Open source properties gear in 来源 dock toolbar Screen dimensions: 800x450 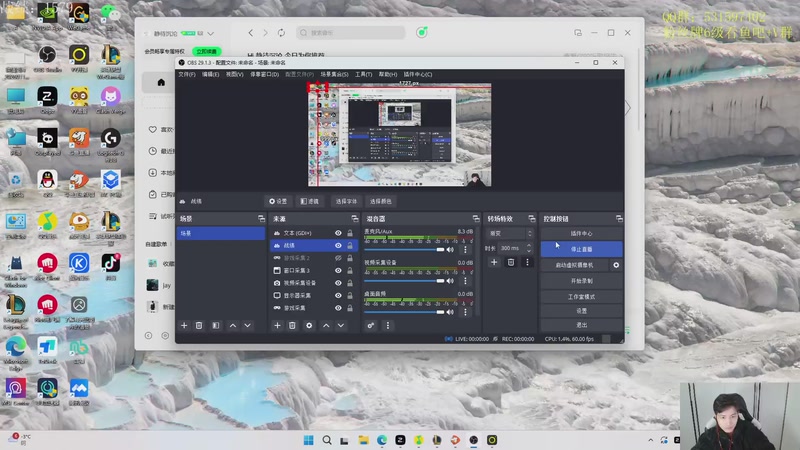click(309, 326)
